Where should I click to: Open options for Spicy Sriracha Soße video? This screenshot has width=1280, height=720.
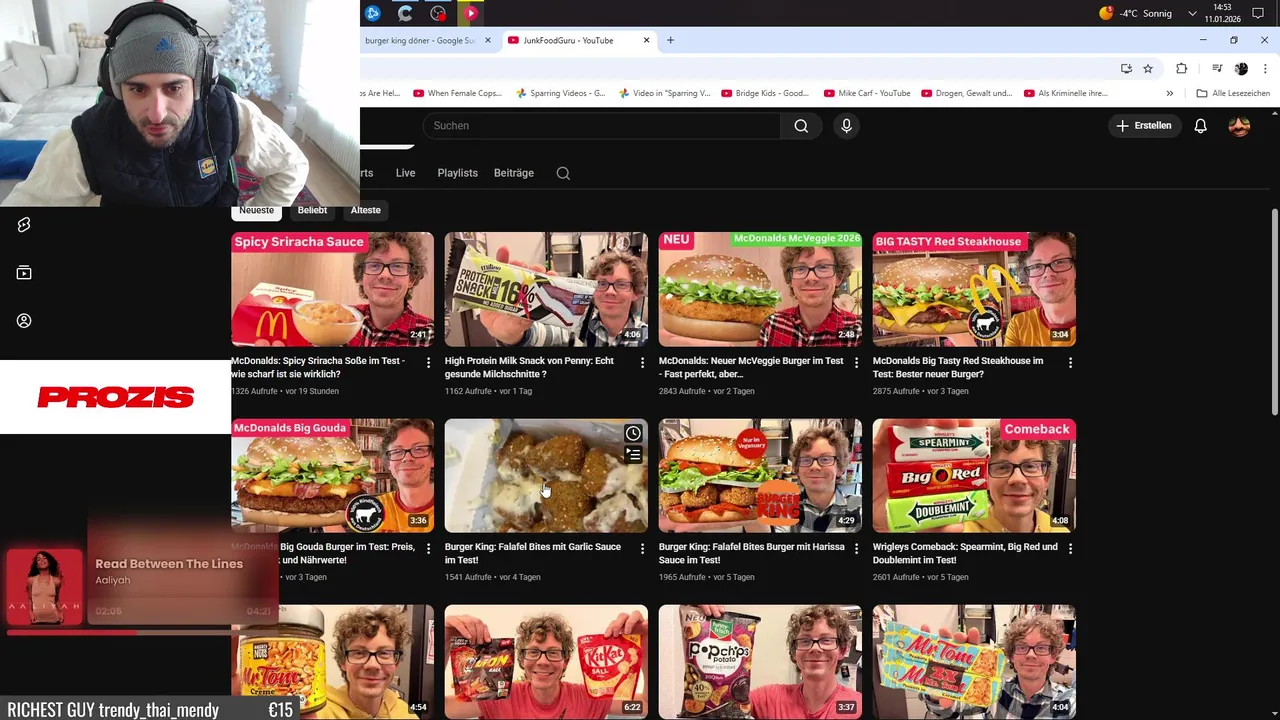[x=428, y=363]
